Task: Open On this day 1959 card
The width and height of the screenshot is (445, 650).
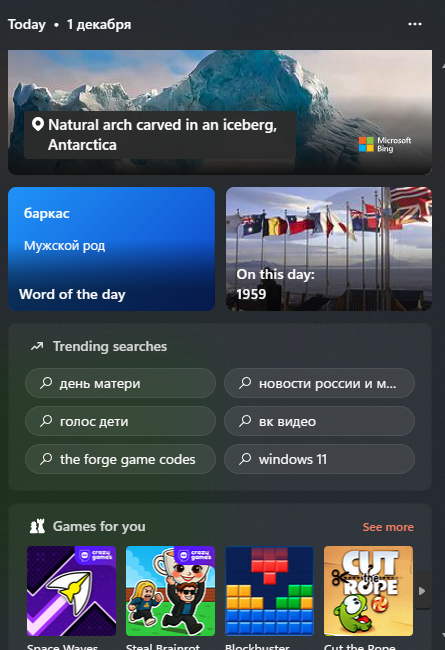Action: [x=329, y=249]
